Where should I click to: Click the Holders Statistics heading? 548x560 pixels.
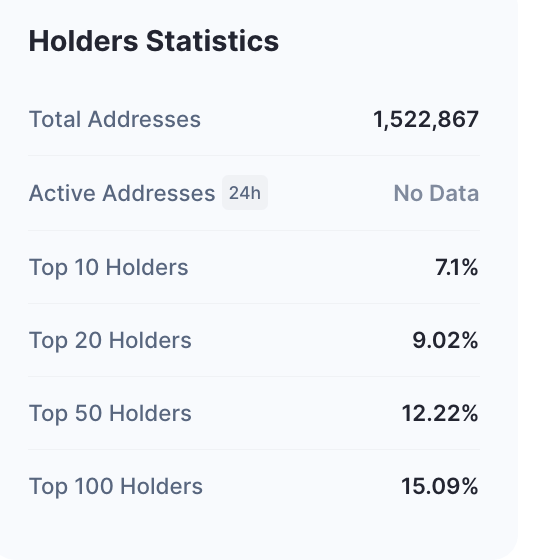(154, 41)
